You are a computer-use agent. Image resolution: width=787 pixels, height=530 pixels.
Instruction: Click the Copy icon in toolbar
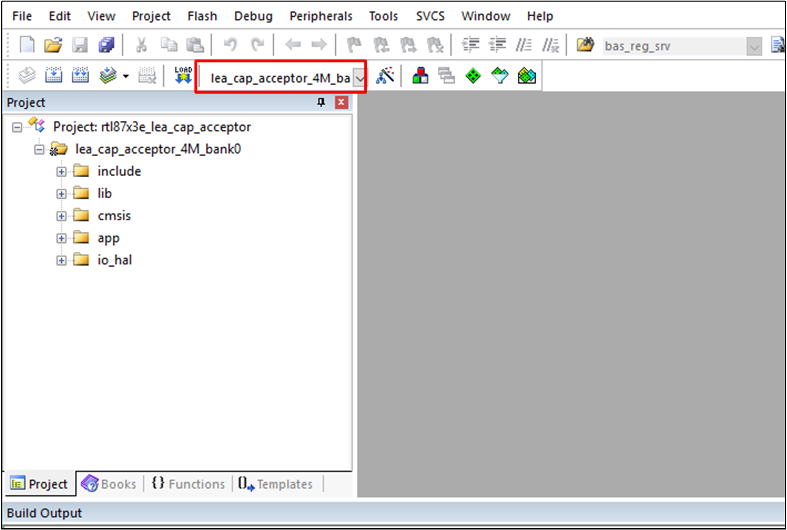click(x=169, y=45)
